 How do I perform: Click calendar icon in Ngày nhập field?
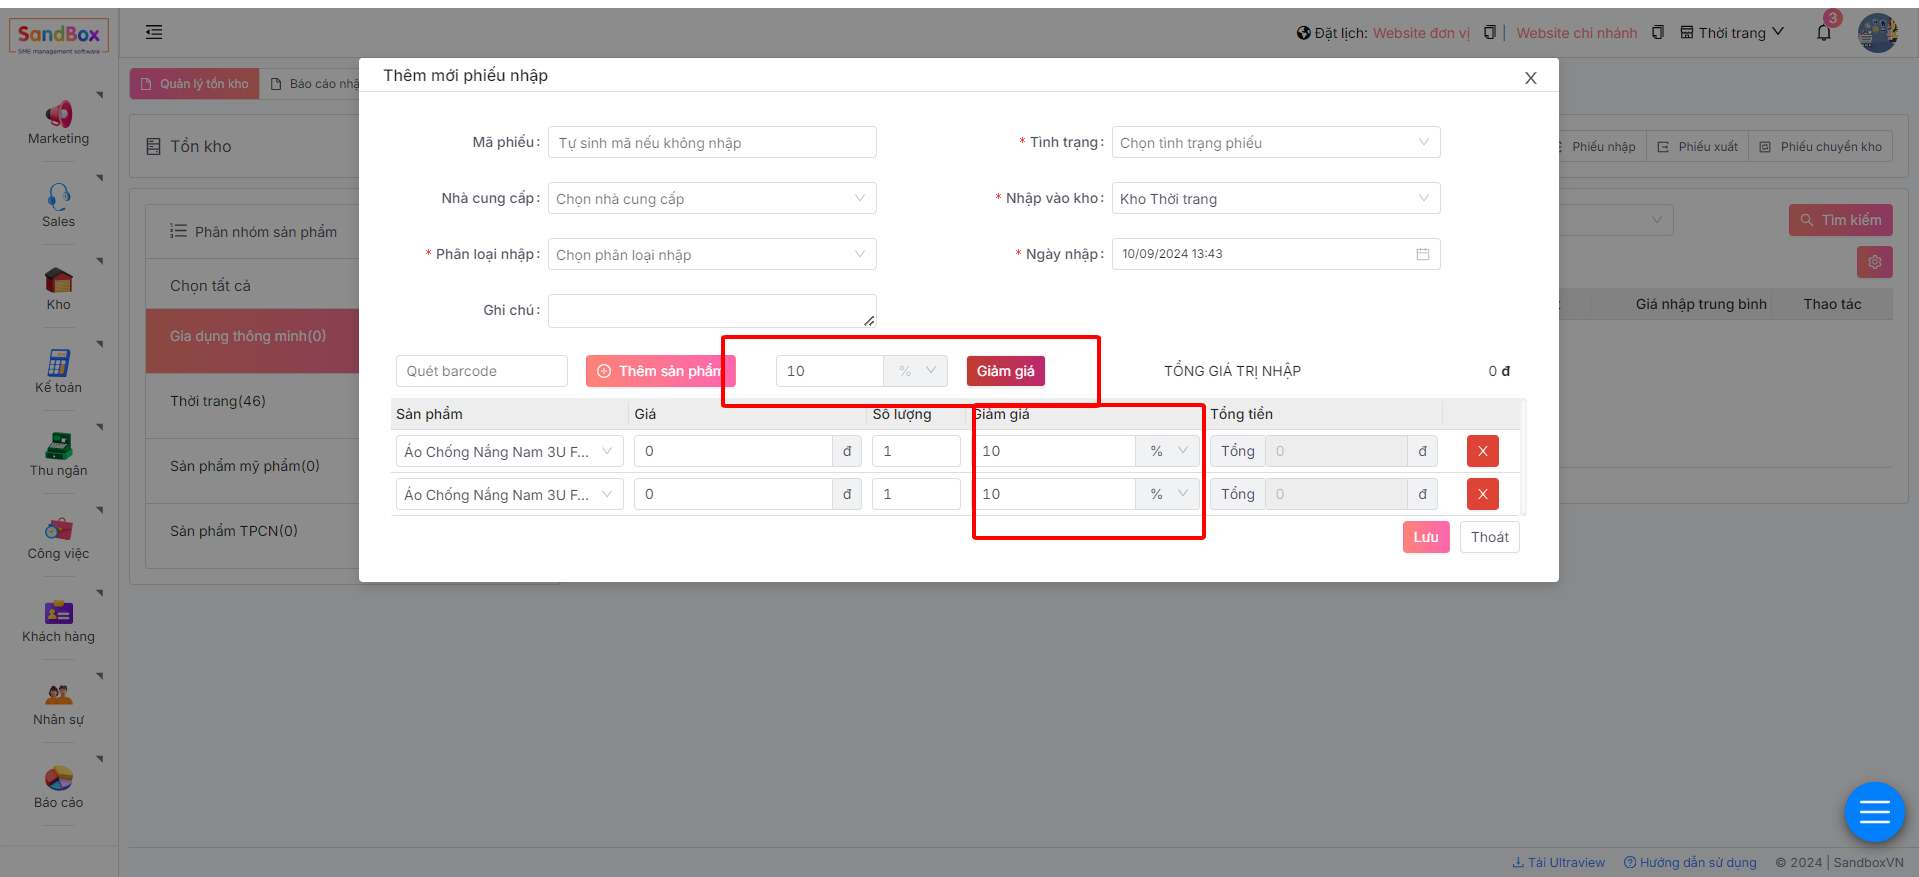tap(1422, 254)
